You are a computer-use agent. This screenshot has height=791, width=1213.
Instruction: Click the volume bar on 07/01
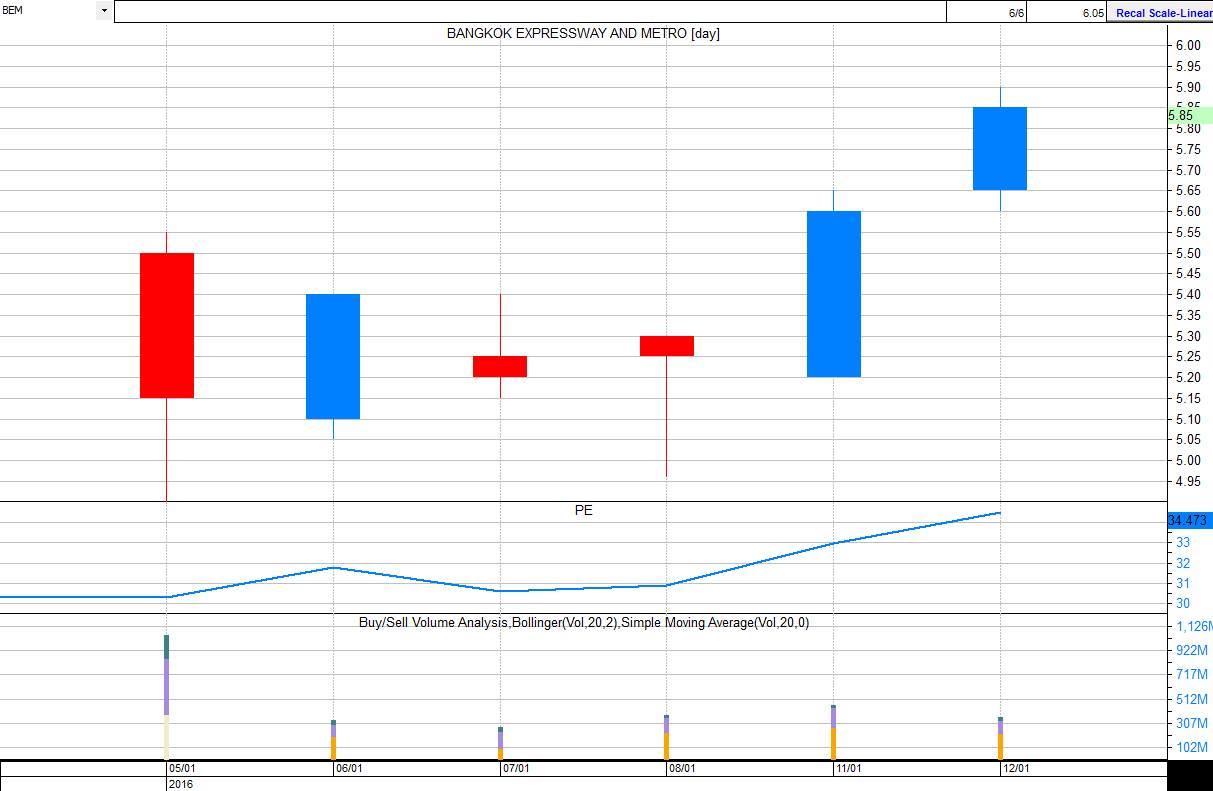pos(500,743)
